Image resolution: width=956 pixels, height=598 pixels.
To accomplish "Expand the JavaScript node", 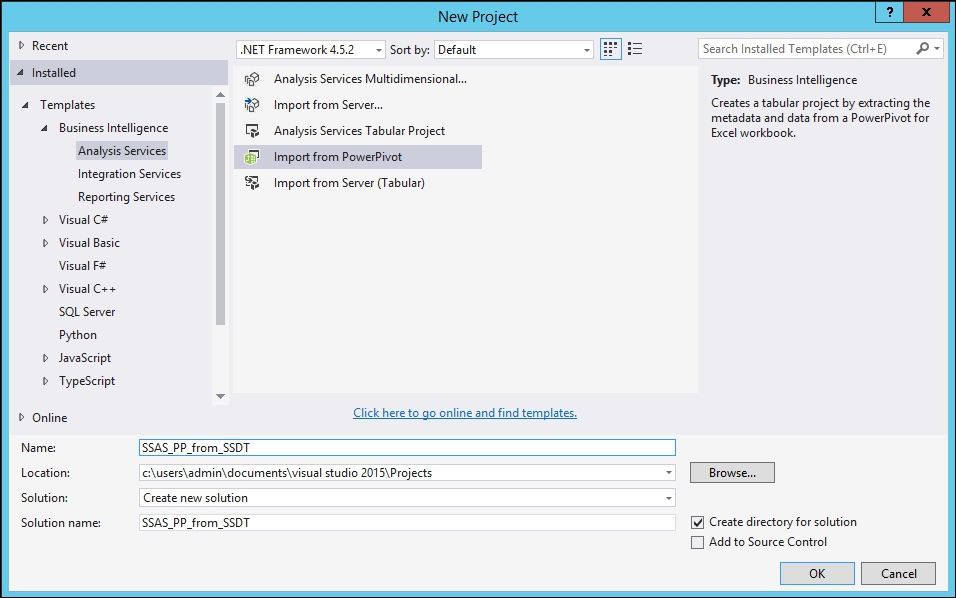I will tap(45, 358).
